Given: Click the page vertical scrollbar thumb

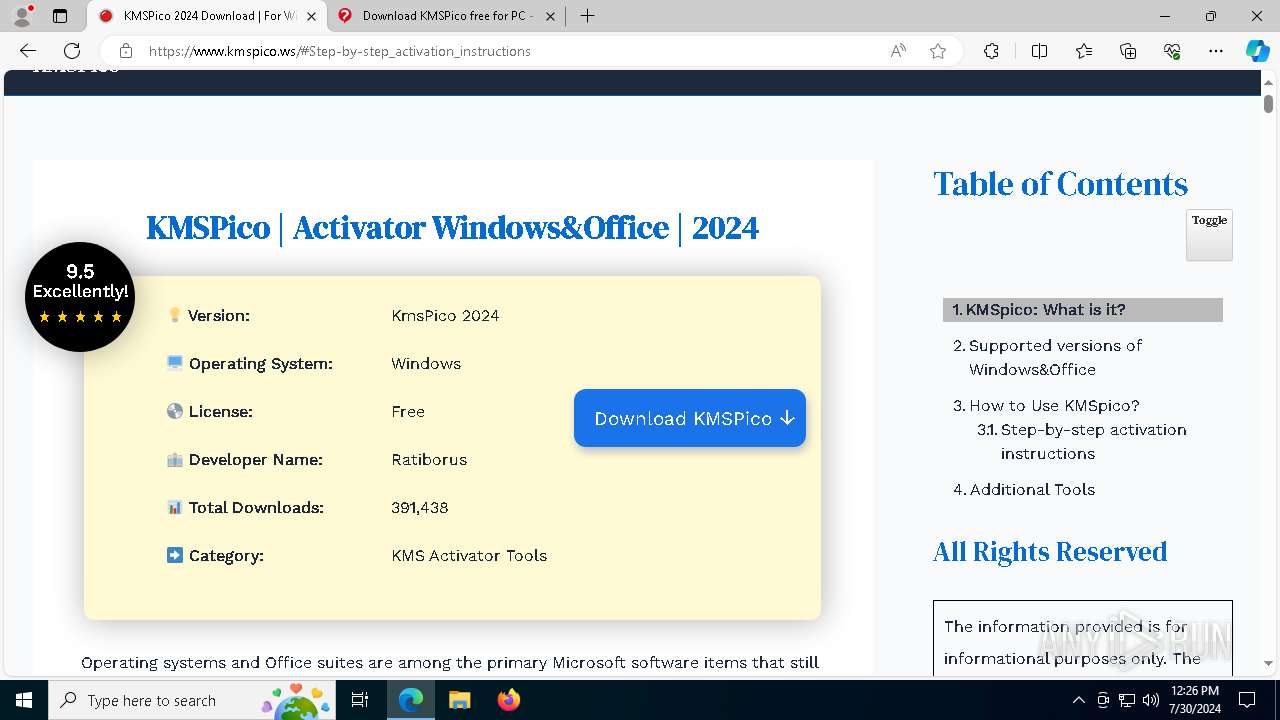Looking at the screenshot, I should coord(1268,103).
